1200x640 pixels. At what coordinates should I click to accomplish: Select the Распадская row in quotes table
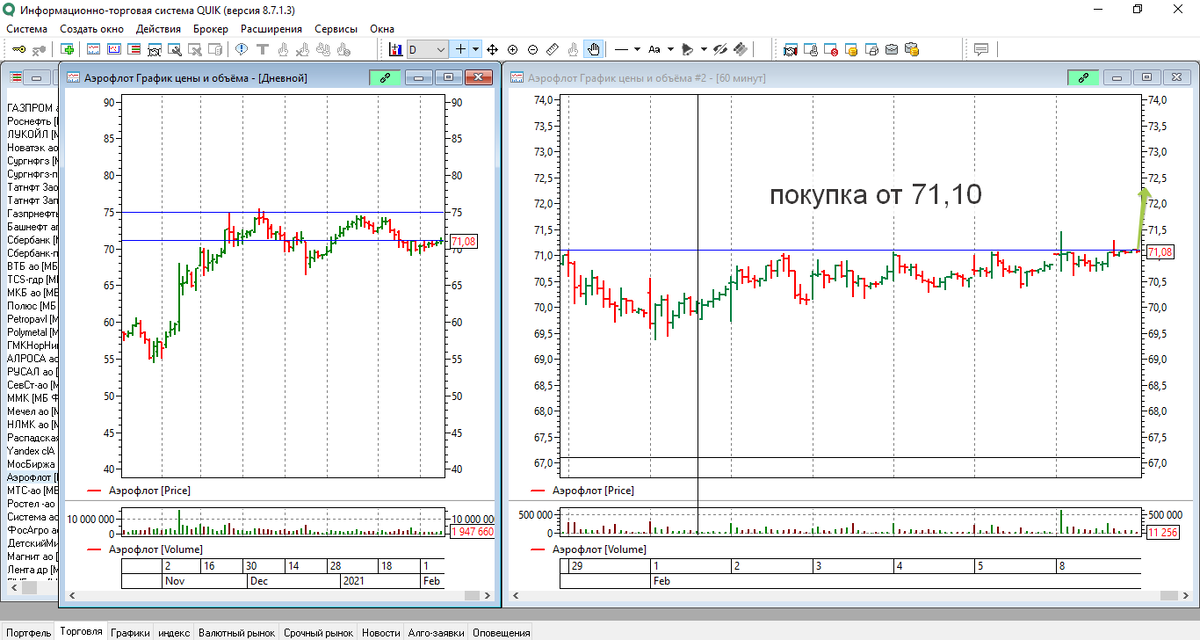[32, 437]
